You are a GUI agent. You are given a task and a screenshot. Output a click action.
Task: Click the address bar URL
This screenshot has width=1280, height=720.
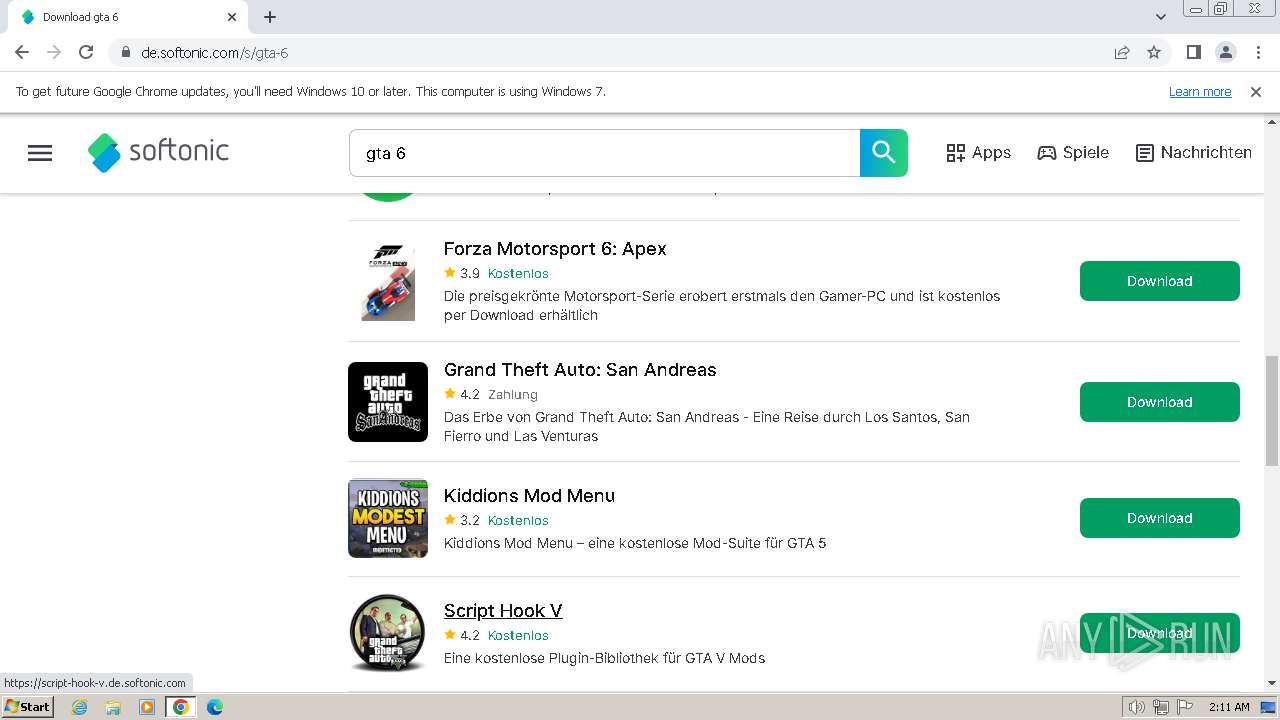[x=214, y=53]
